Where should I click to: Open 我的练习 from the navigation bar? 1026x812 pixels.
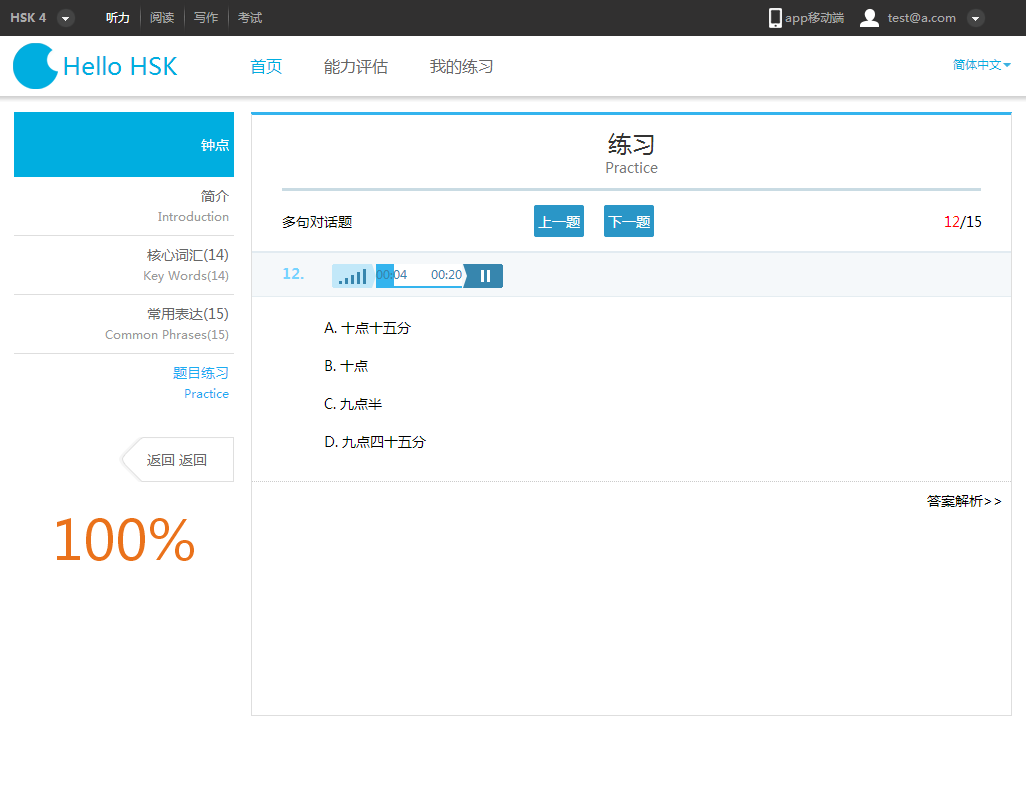click(461, 66)
